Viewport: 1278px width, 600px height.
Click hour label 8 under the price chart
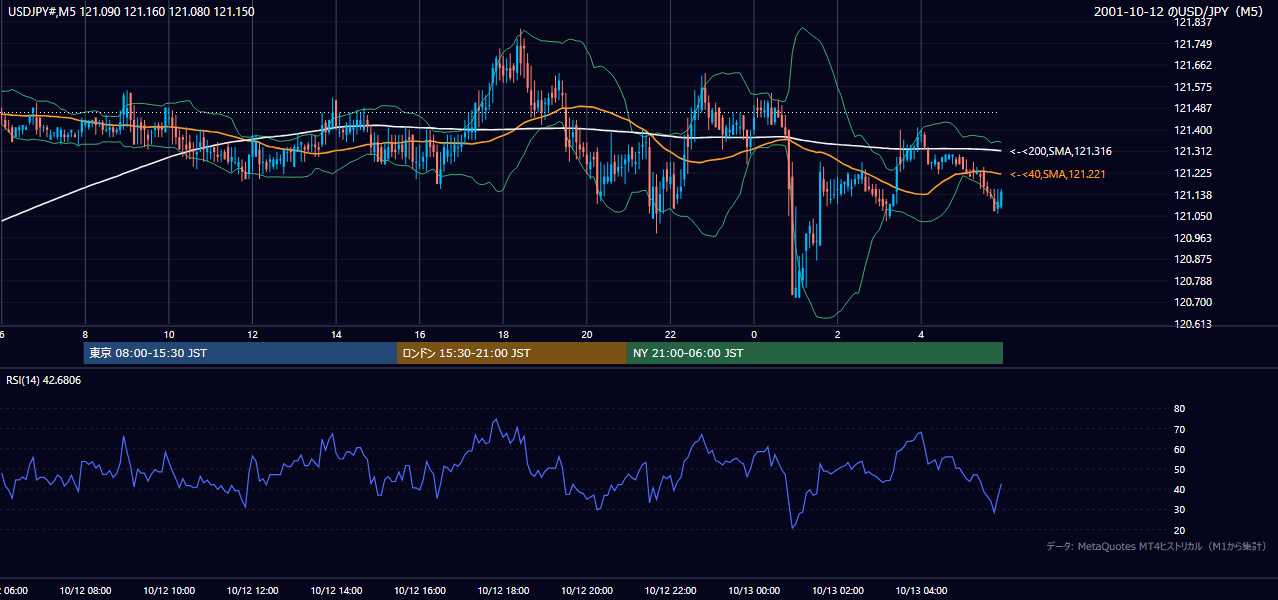pyautogui.click(x=85, y=334)
